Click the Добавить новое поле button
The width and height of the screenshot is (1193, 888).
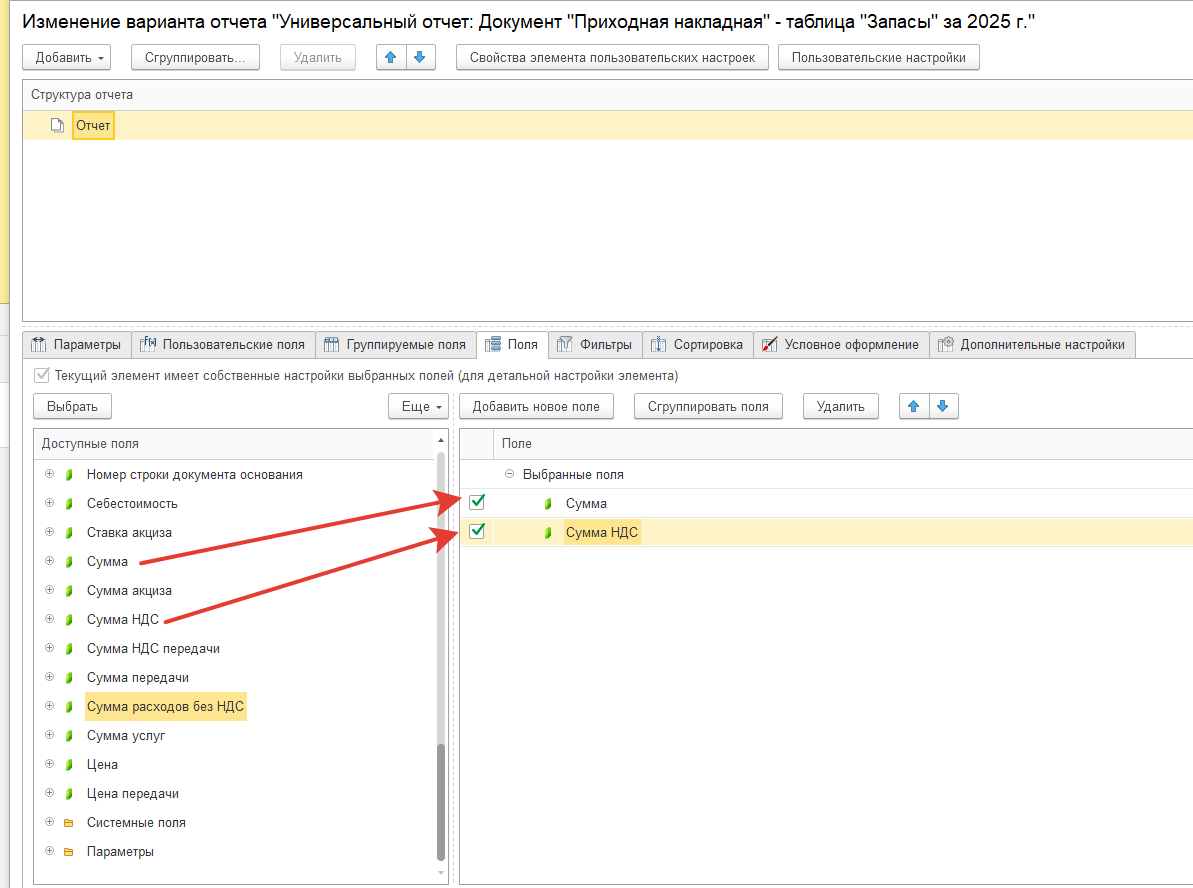[536, 407]
